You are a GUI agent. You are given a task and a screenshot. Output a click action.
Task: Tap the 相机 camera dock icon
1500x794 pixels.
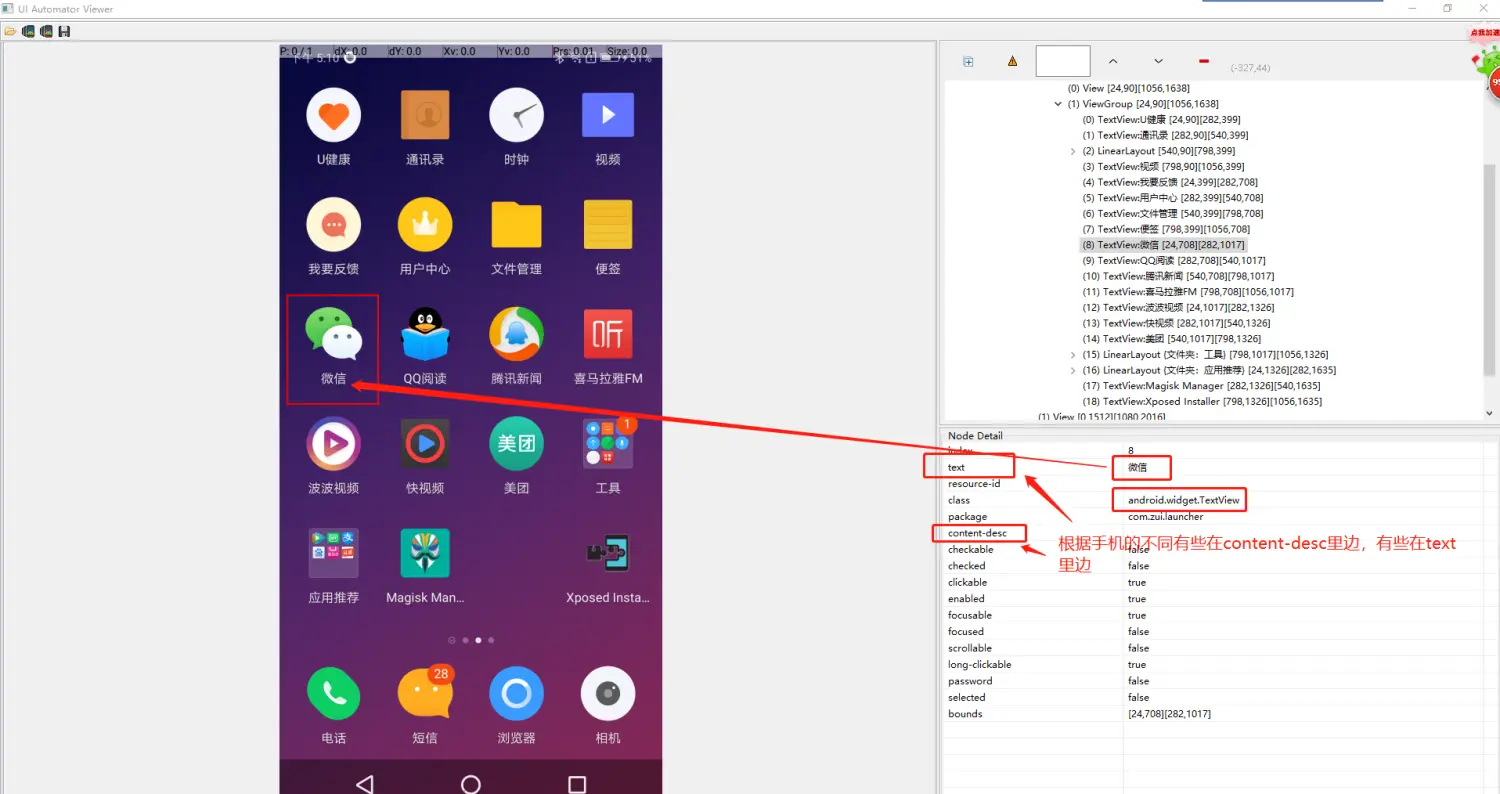pos(608,693)
